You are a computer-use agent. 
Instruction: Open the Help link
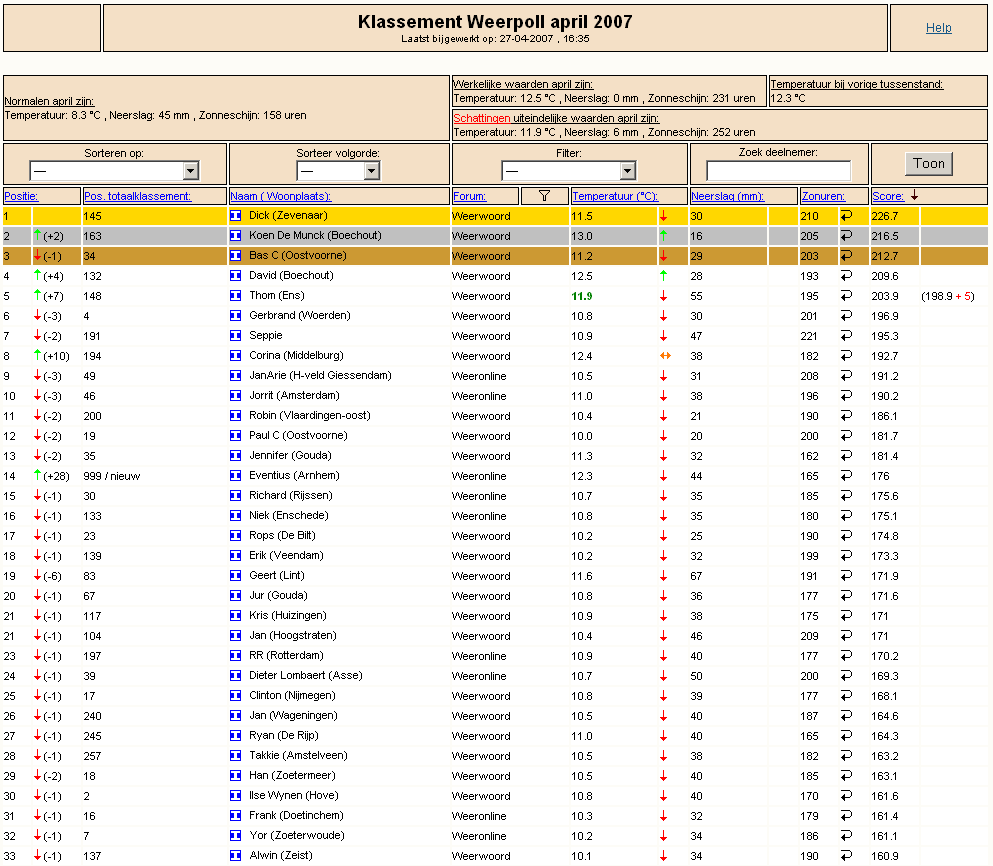939,27
